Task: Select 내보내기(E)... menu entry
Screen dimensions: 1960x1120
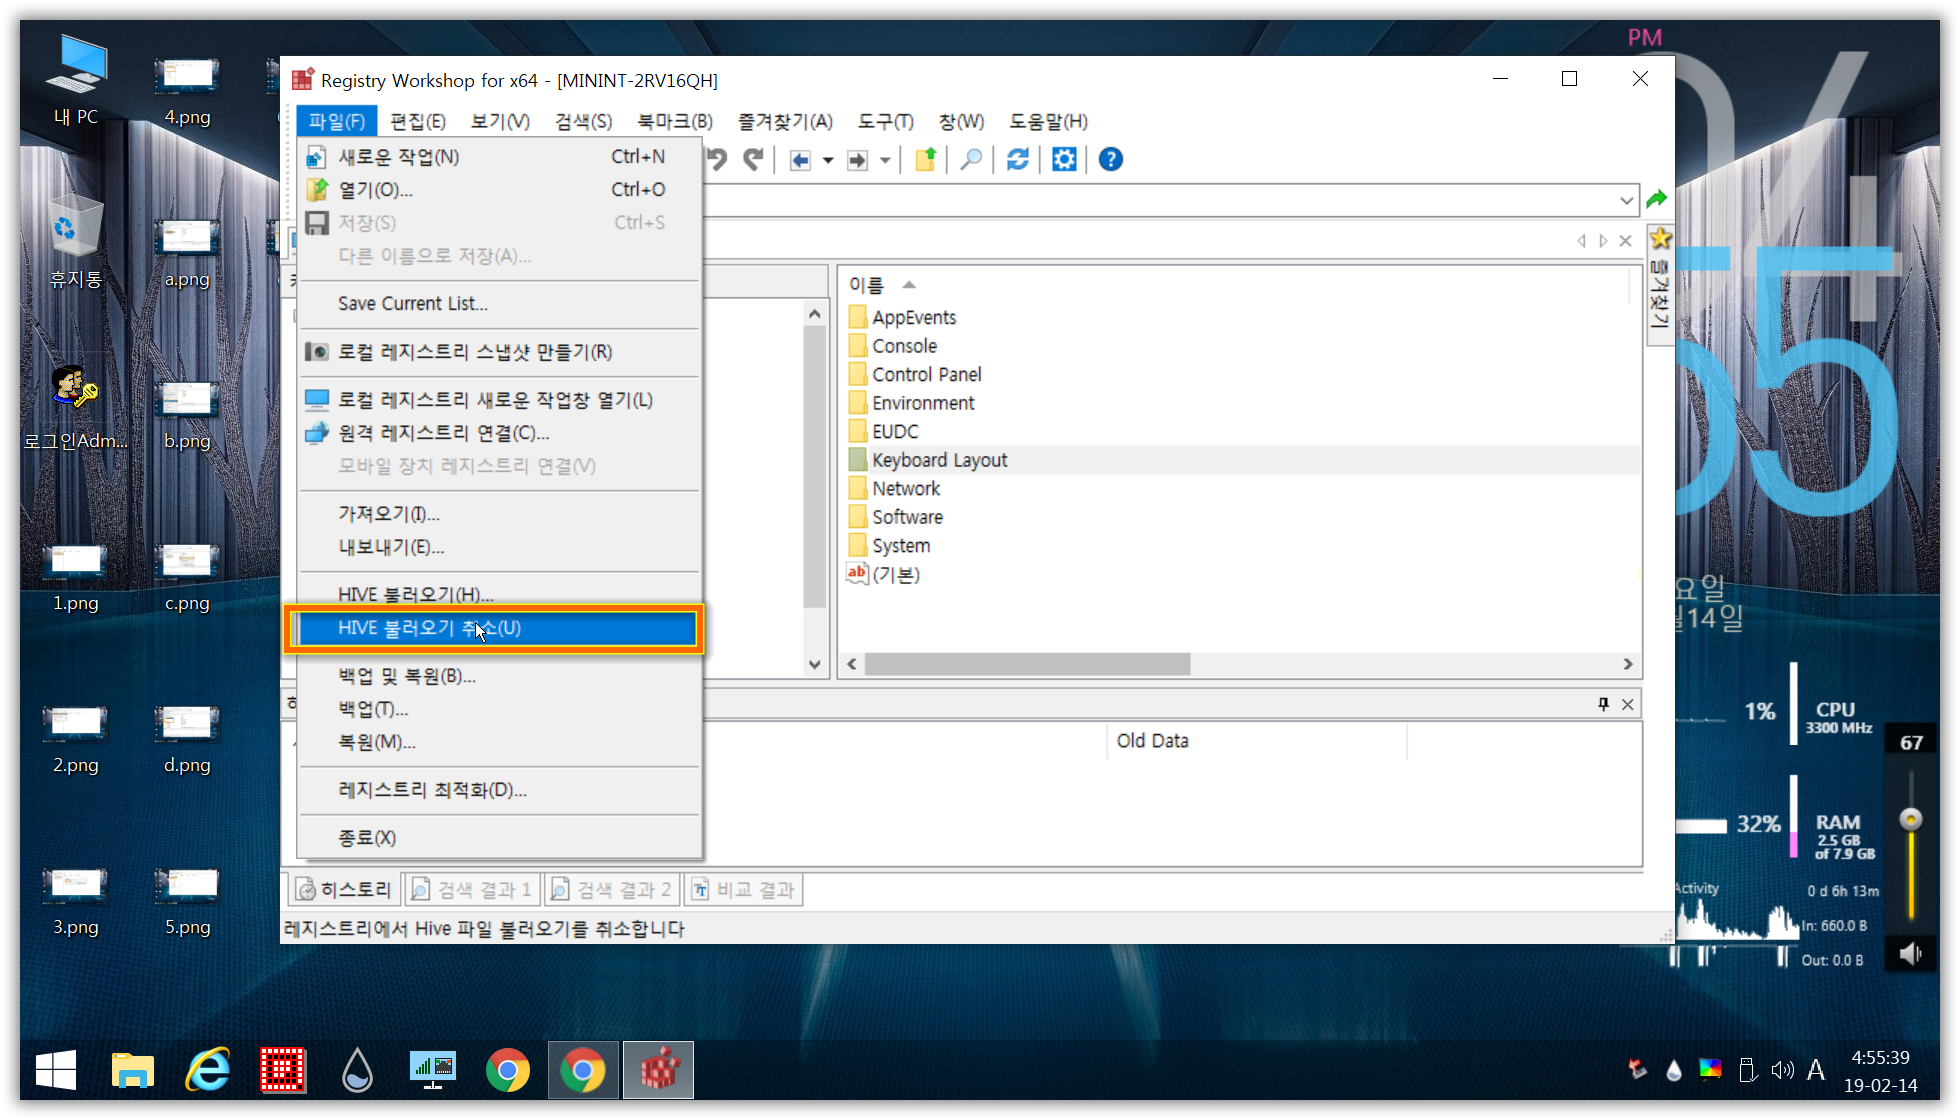Action: 500,547
